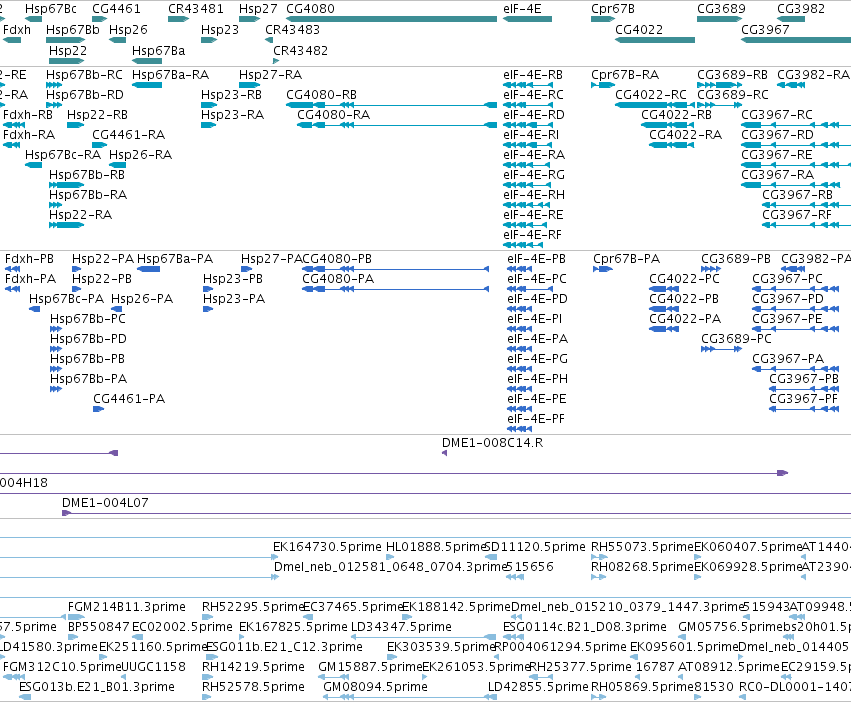Select the CR43482 gene label
This screenshot has width=851, height=702.
click(301, 50)
